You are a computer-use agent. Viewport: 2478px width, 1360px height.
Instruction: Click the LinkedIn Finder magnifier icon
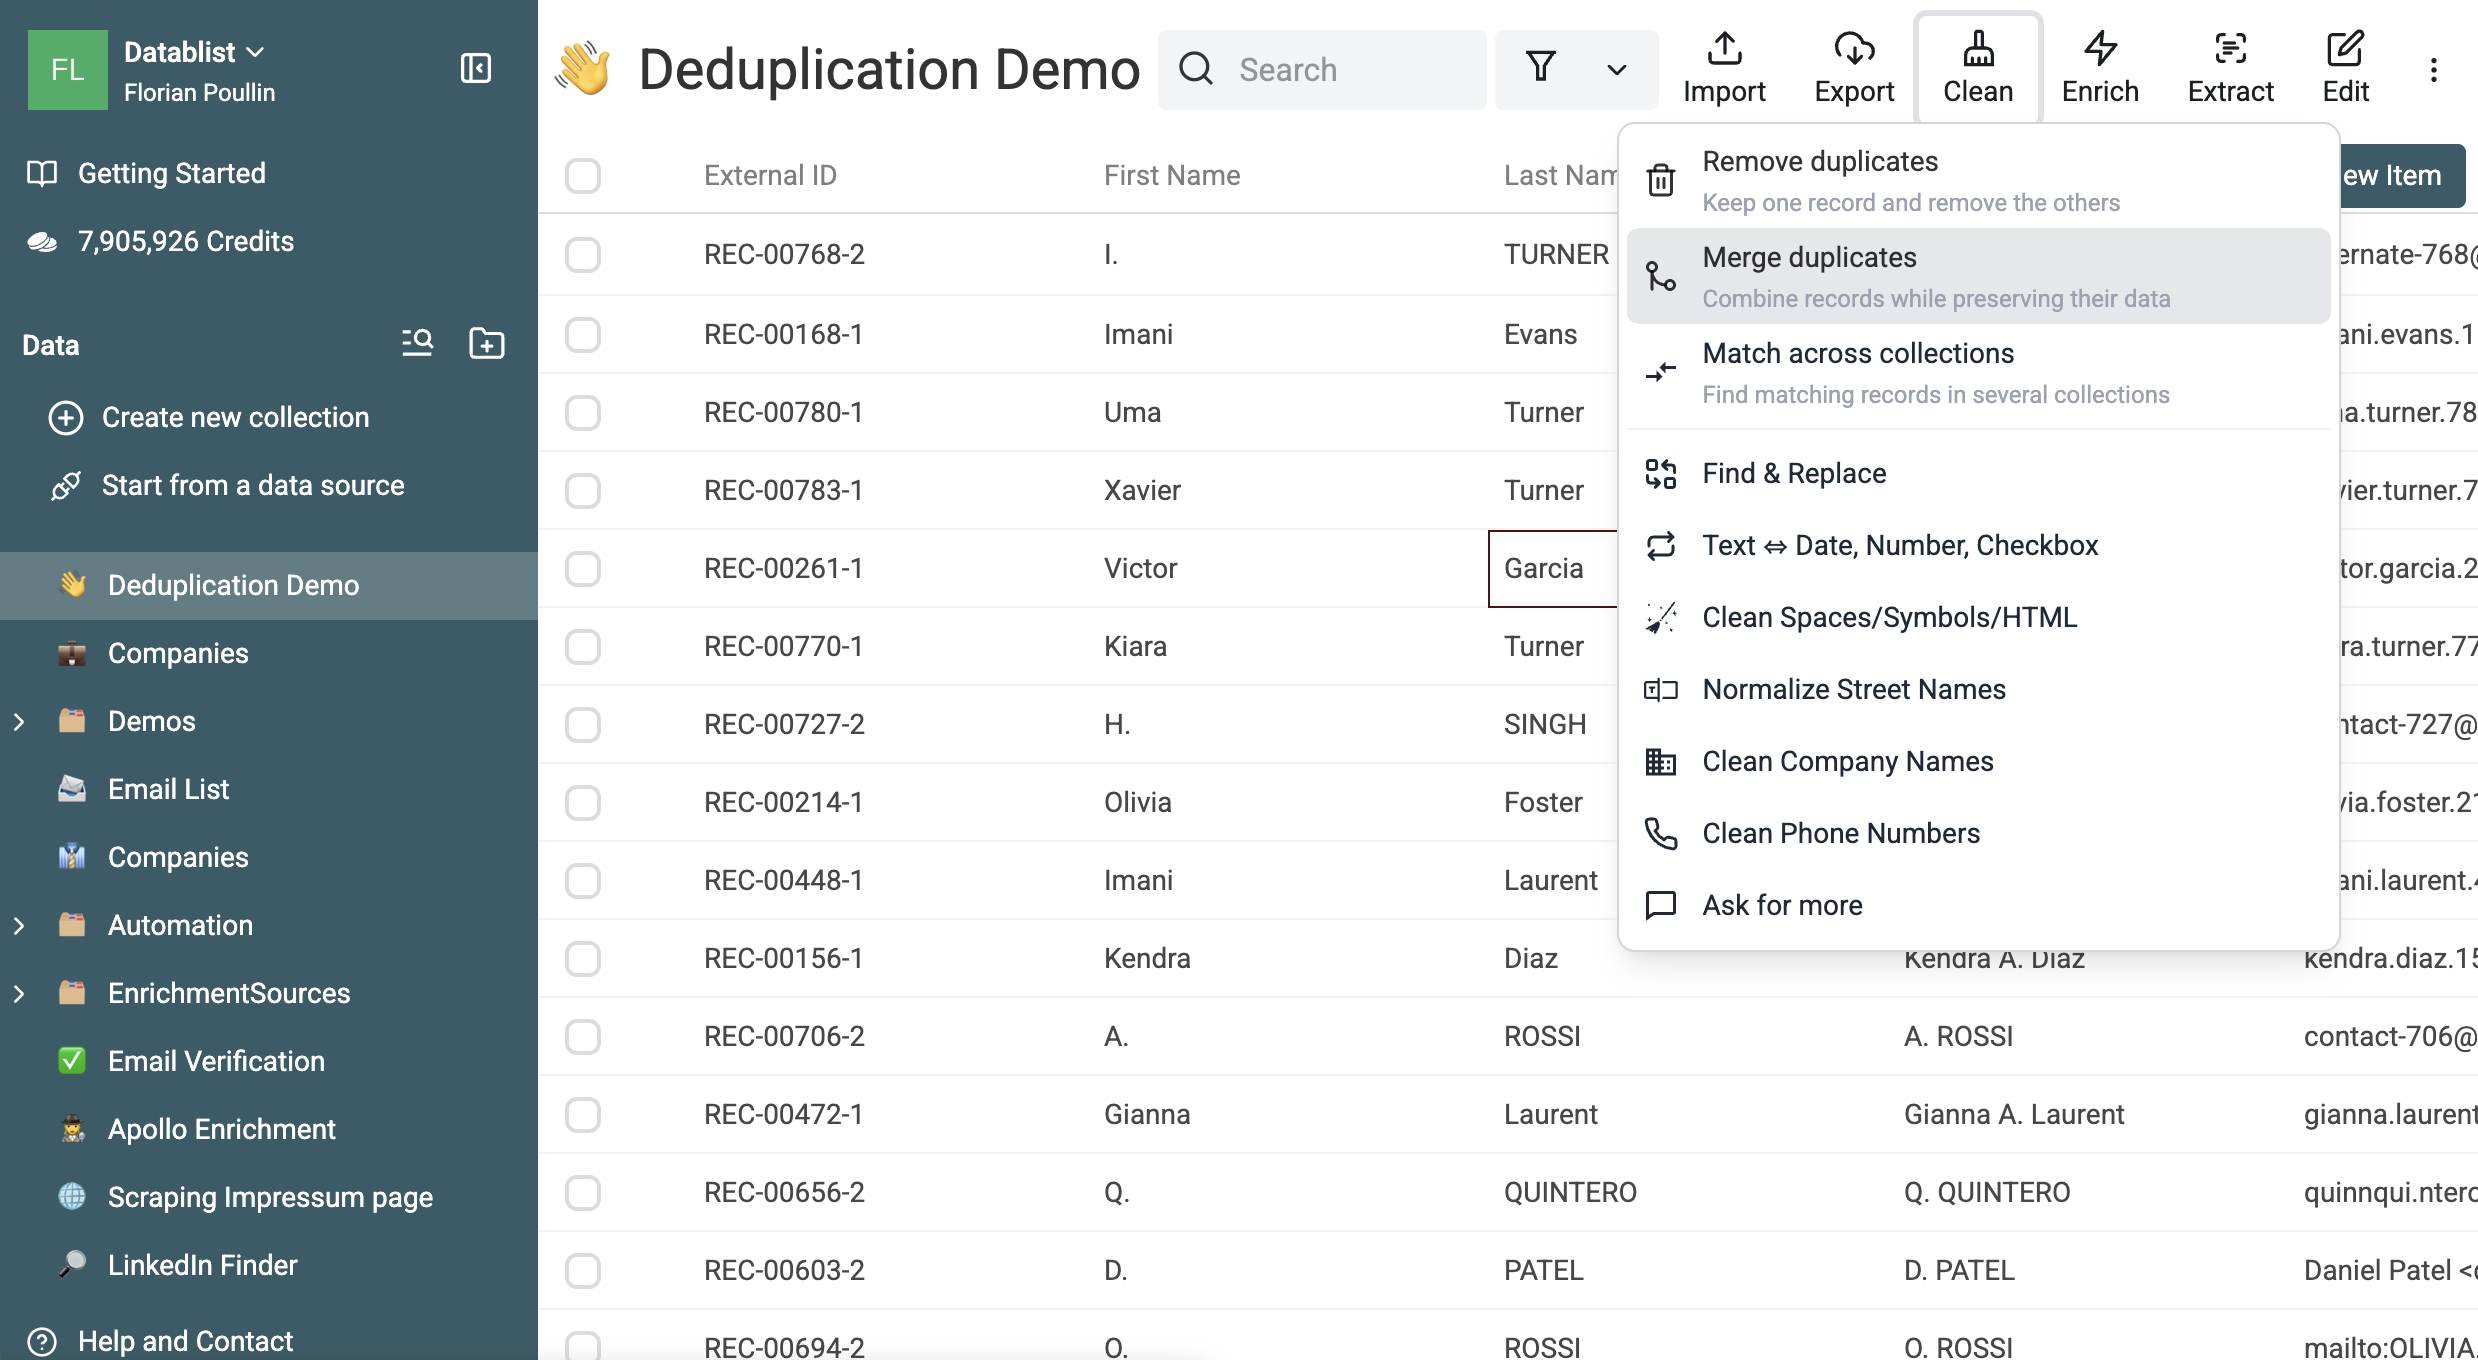72,1265
